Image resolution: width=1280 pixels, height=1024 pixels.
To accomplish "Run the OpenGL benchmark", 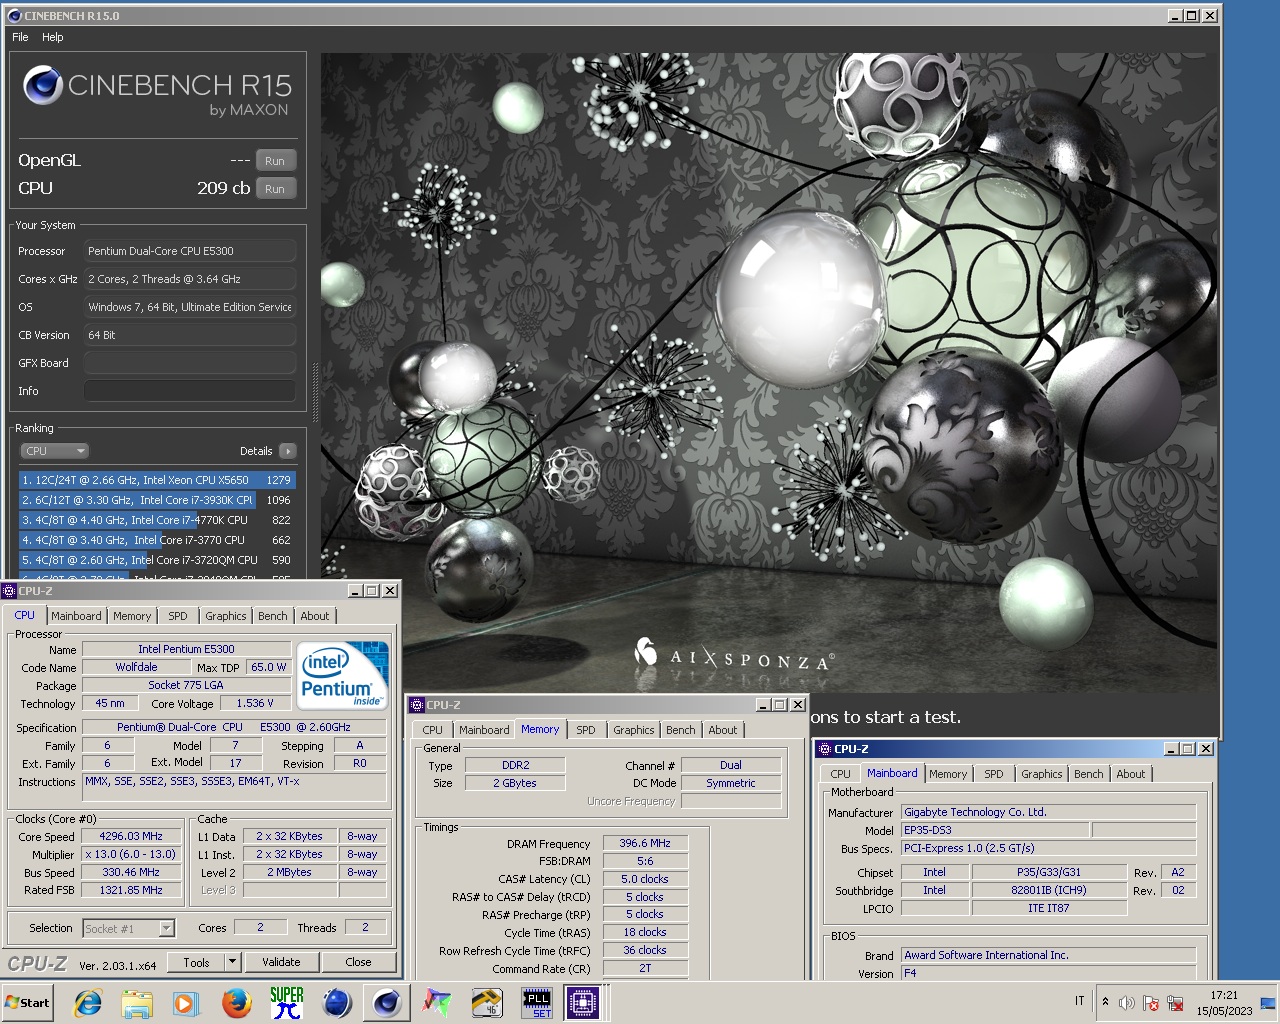I will (275, 161).
